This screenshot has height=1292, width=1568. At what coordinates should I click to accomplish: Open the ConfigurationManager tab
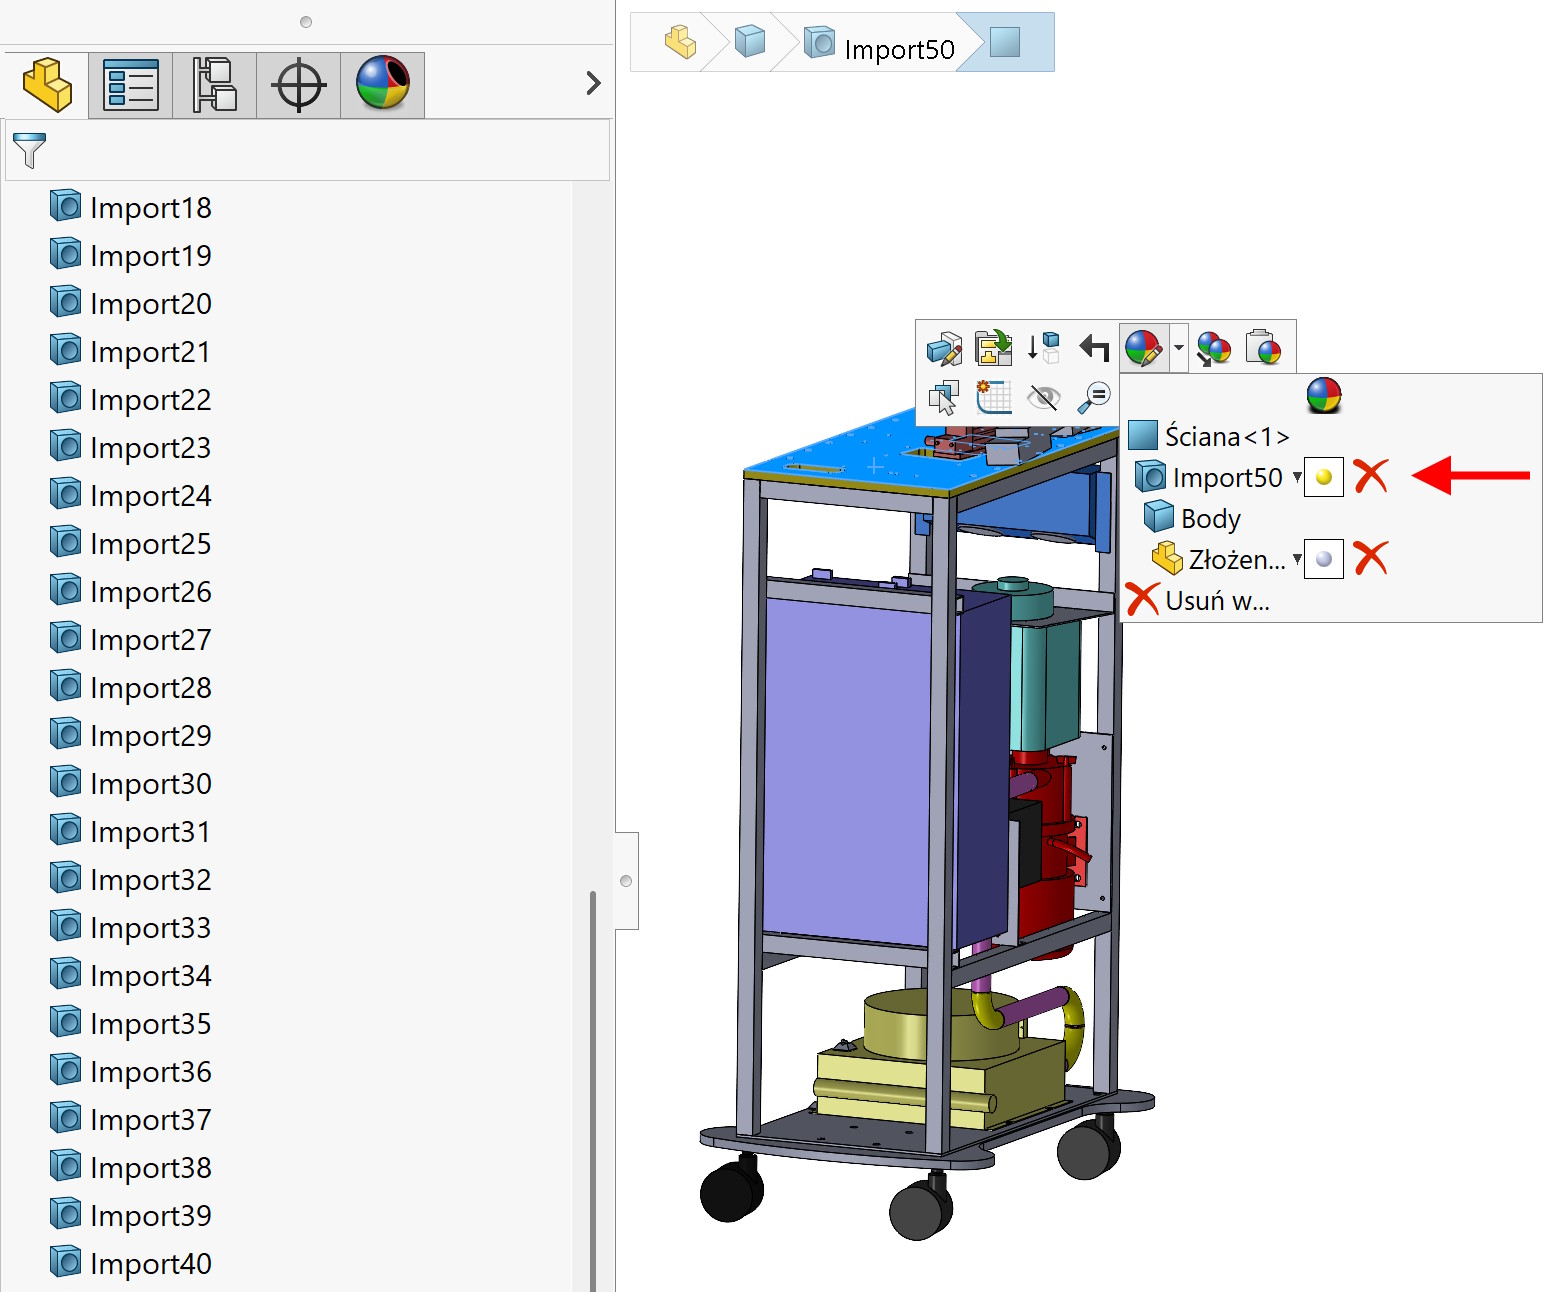coord(215,85)
